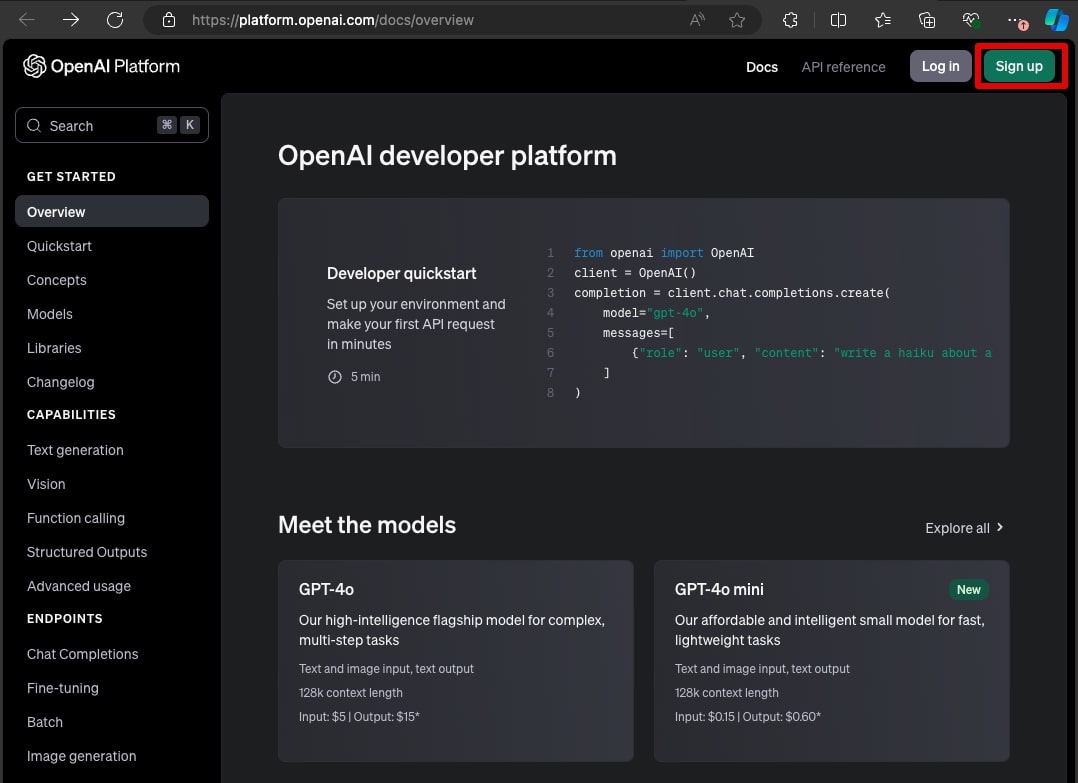
Task: Open Chat Completions under Endpoints
Action: tap(82, 654)
